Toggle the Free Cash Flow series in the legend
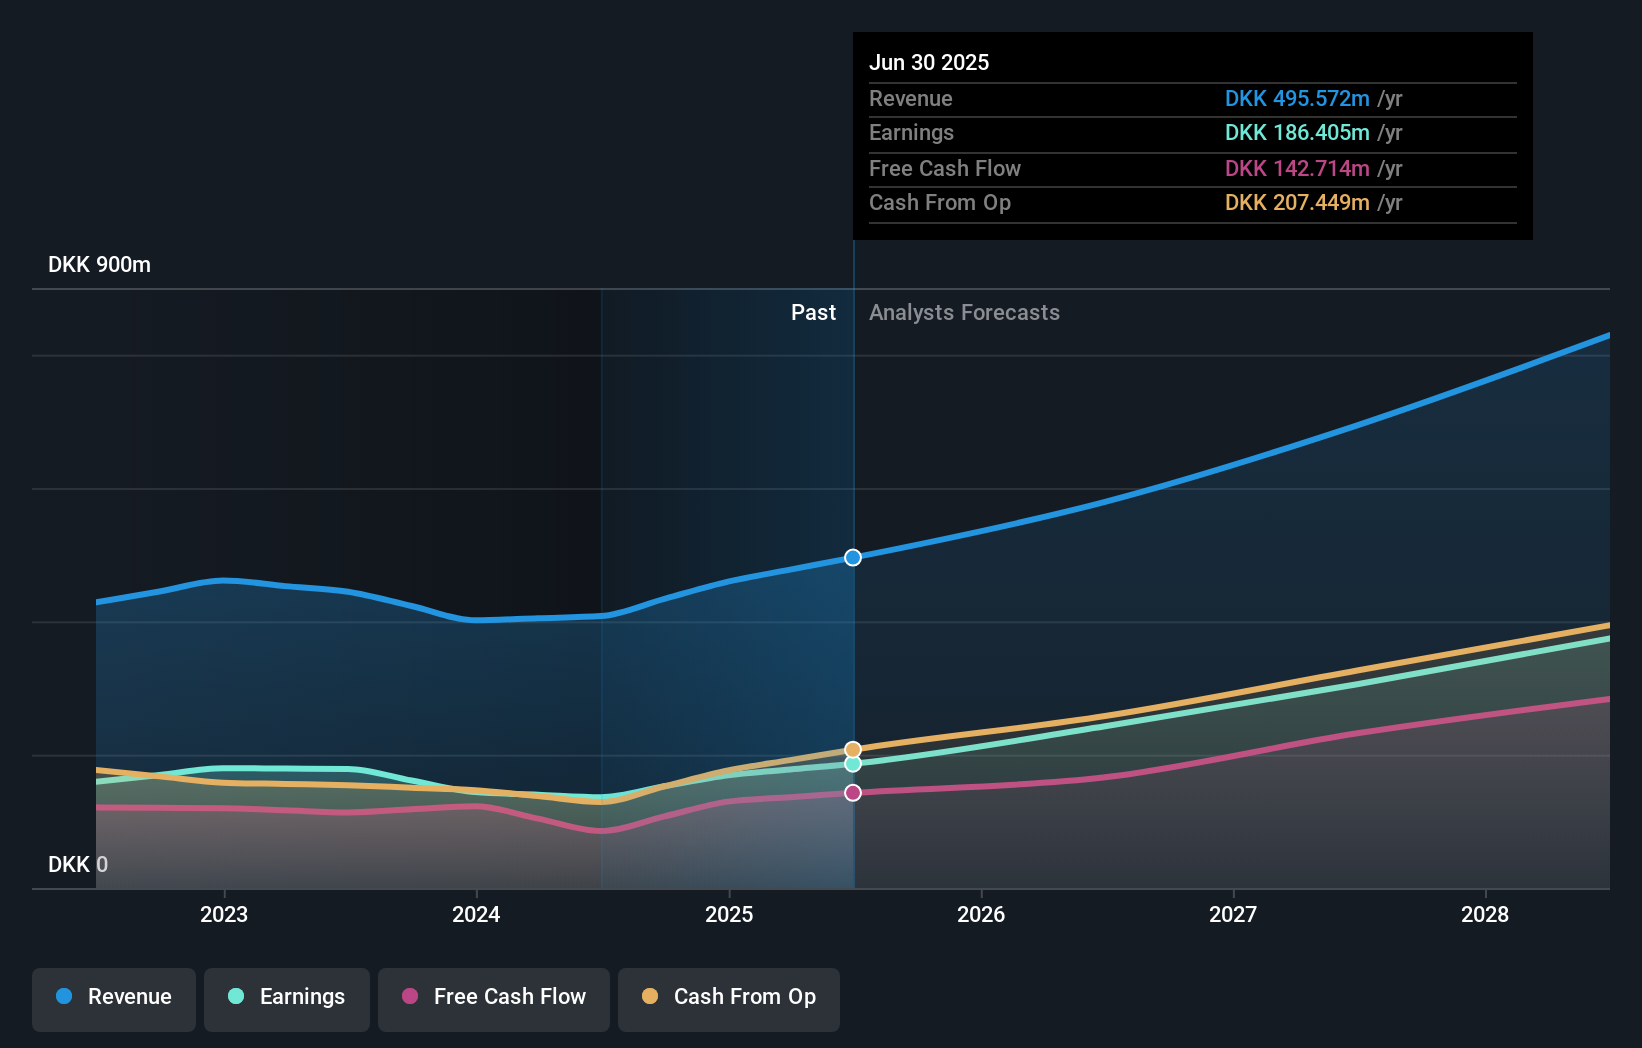1642x1048 pixels. 493,997
